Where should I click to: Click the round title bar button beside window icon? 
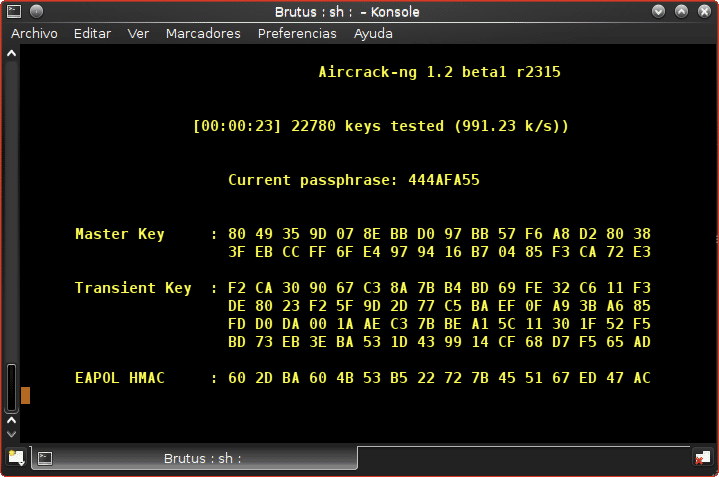[x=35, y=11]
